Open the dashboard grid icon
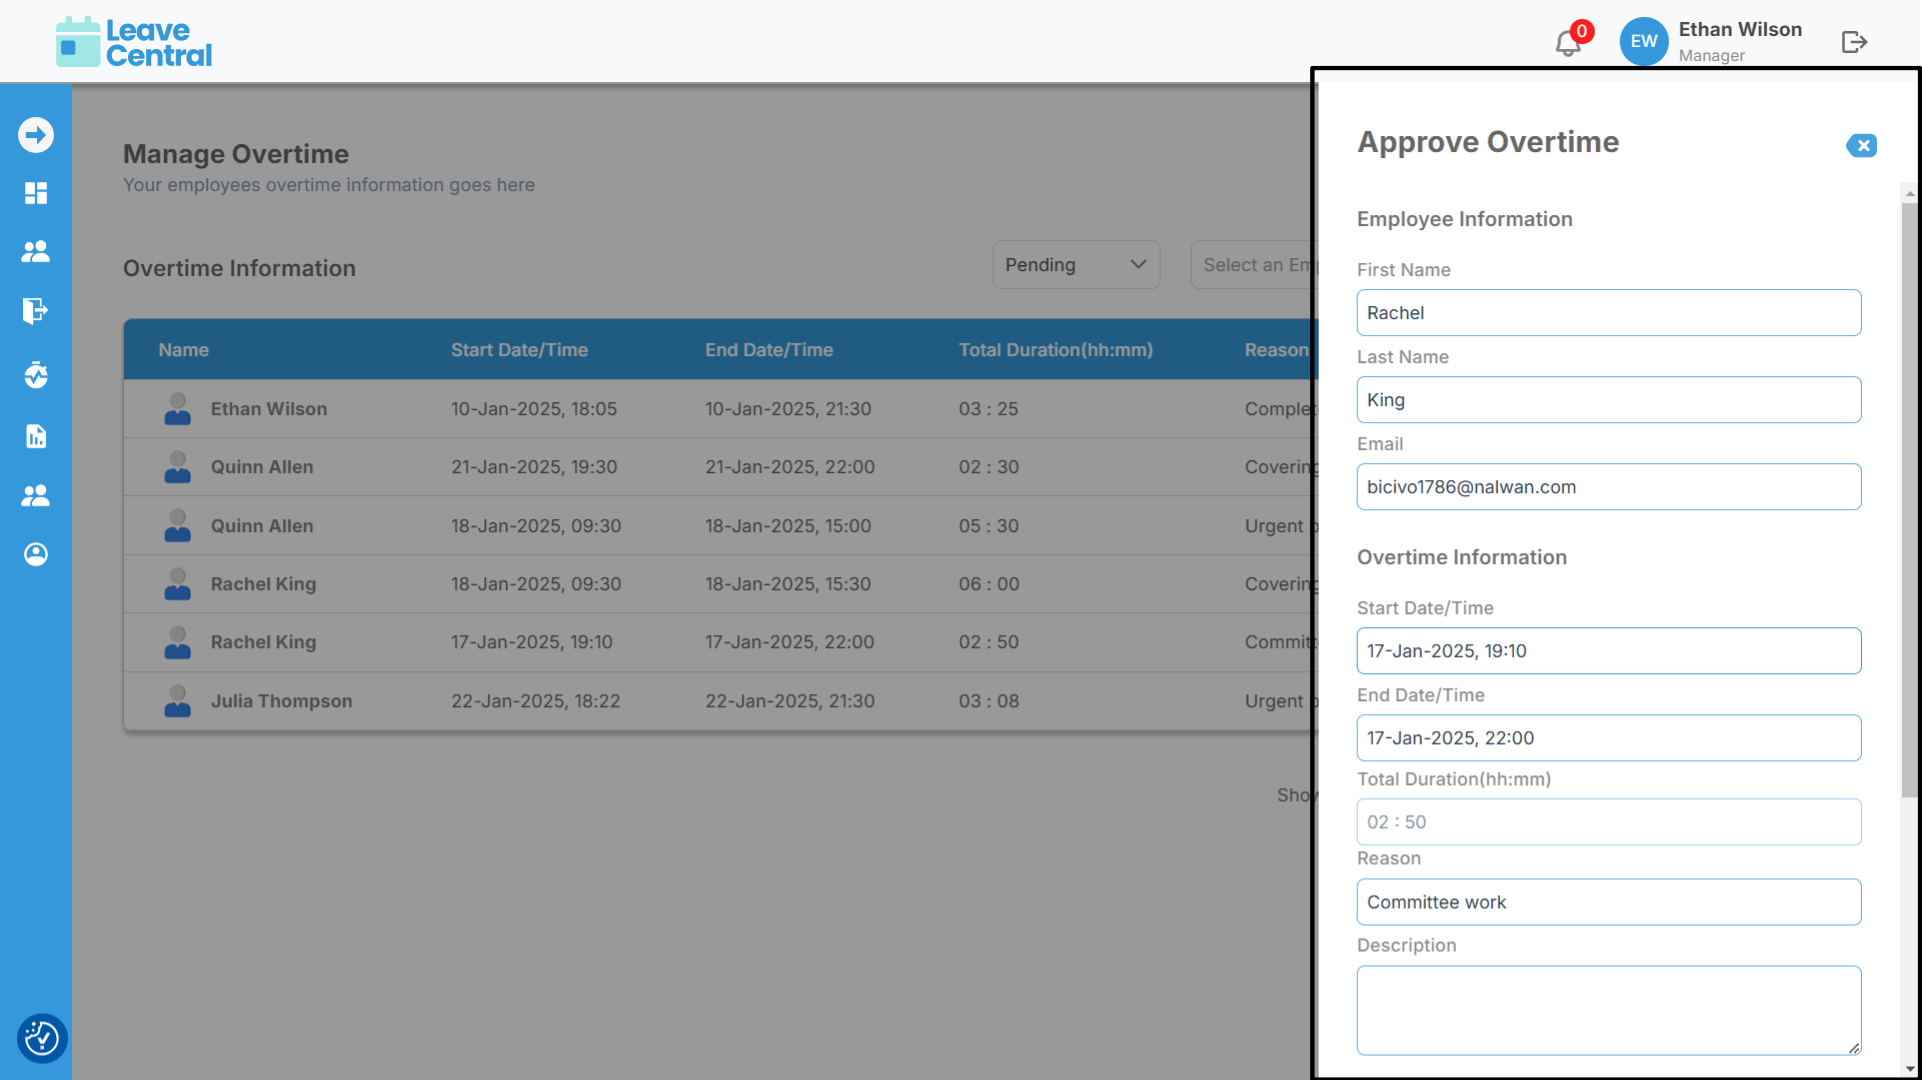 tap(36, 193)
